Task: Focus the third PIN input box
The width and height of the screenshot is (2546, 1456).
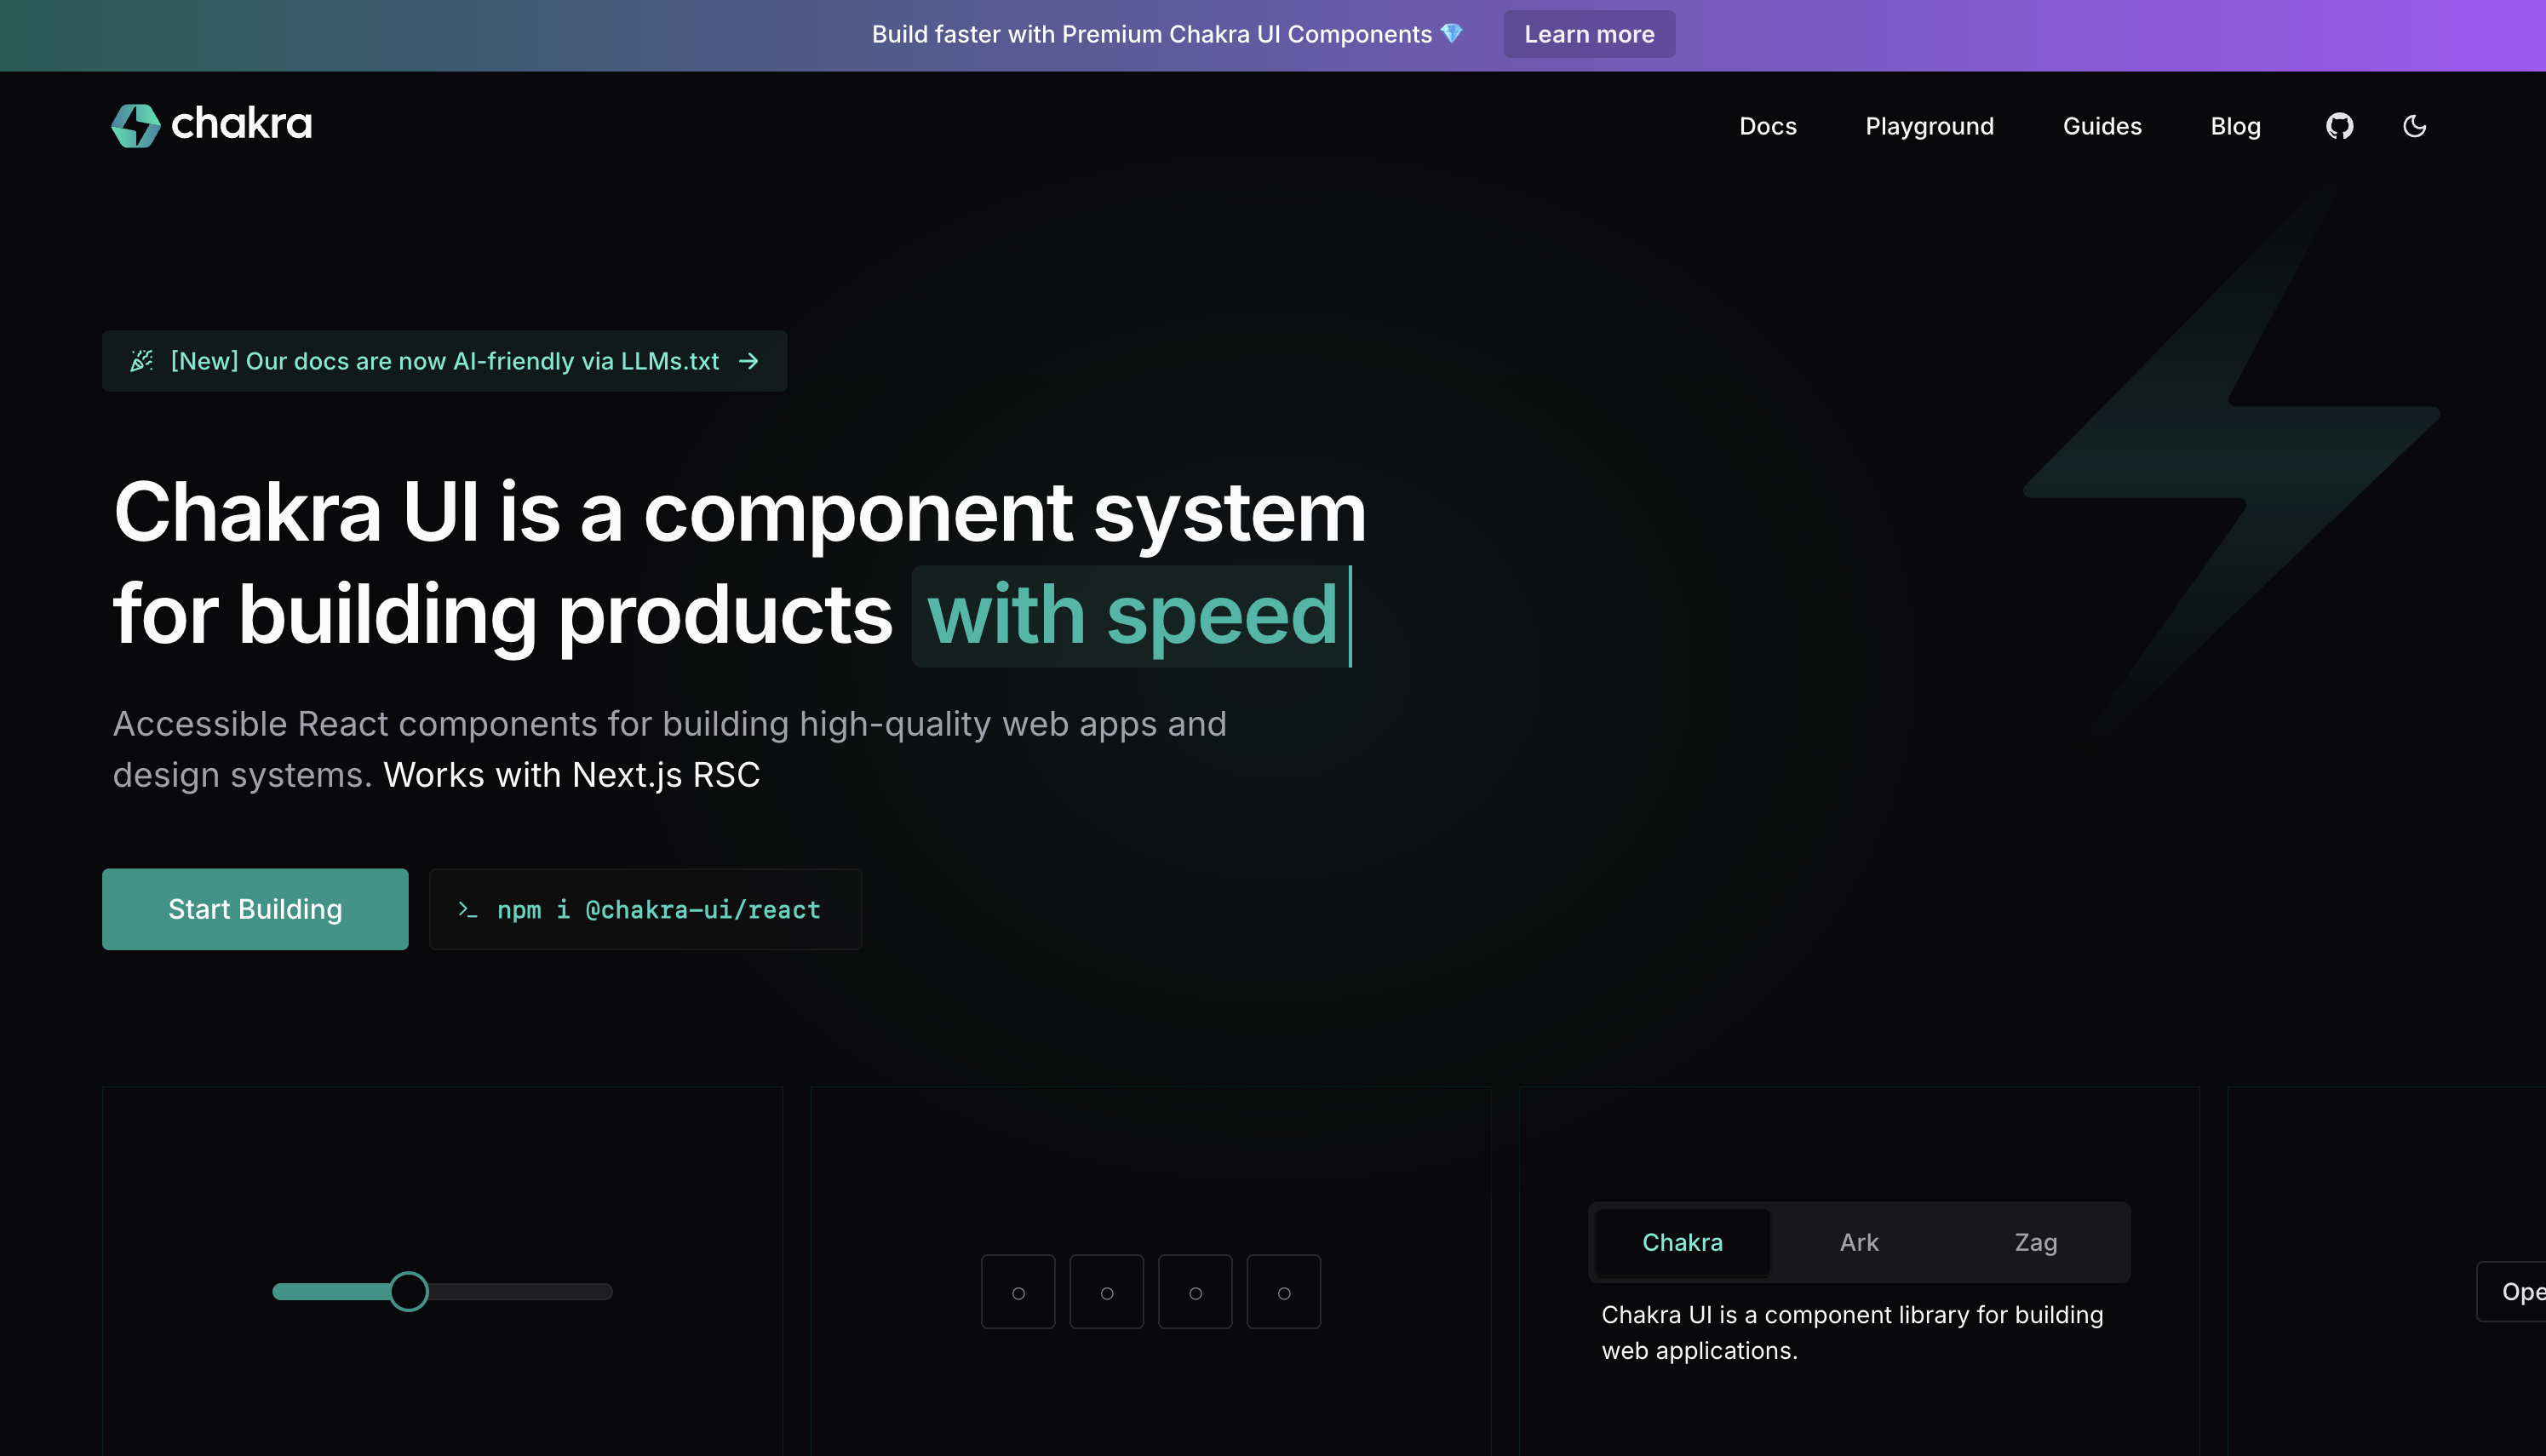Action: (1195, 1291)
